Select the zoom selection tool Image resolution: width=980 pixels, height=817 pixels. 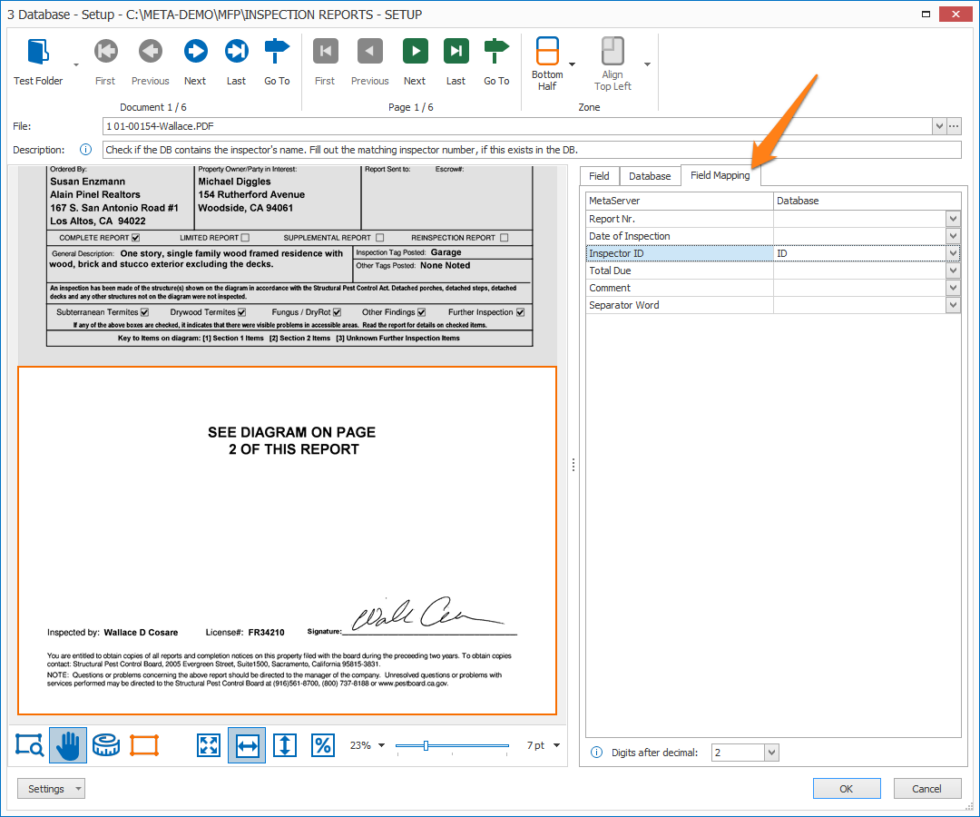coord(28,745)
